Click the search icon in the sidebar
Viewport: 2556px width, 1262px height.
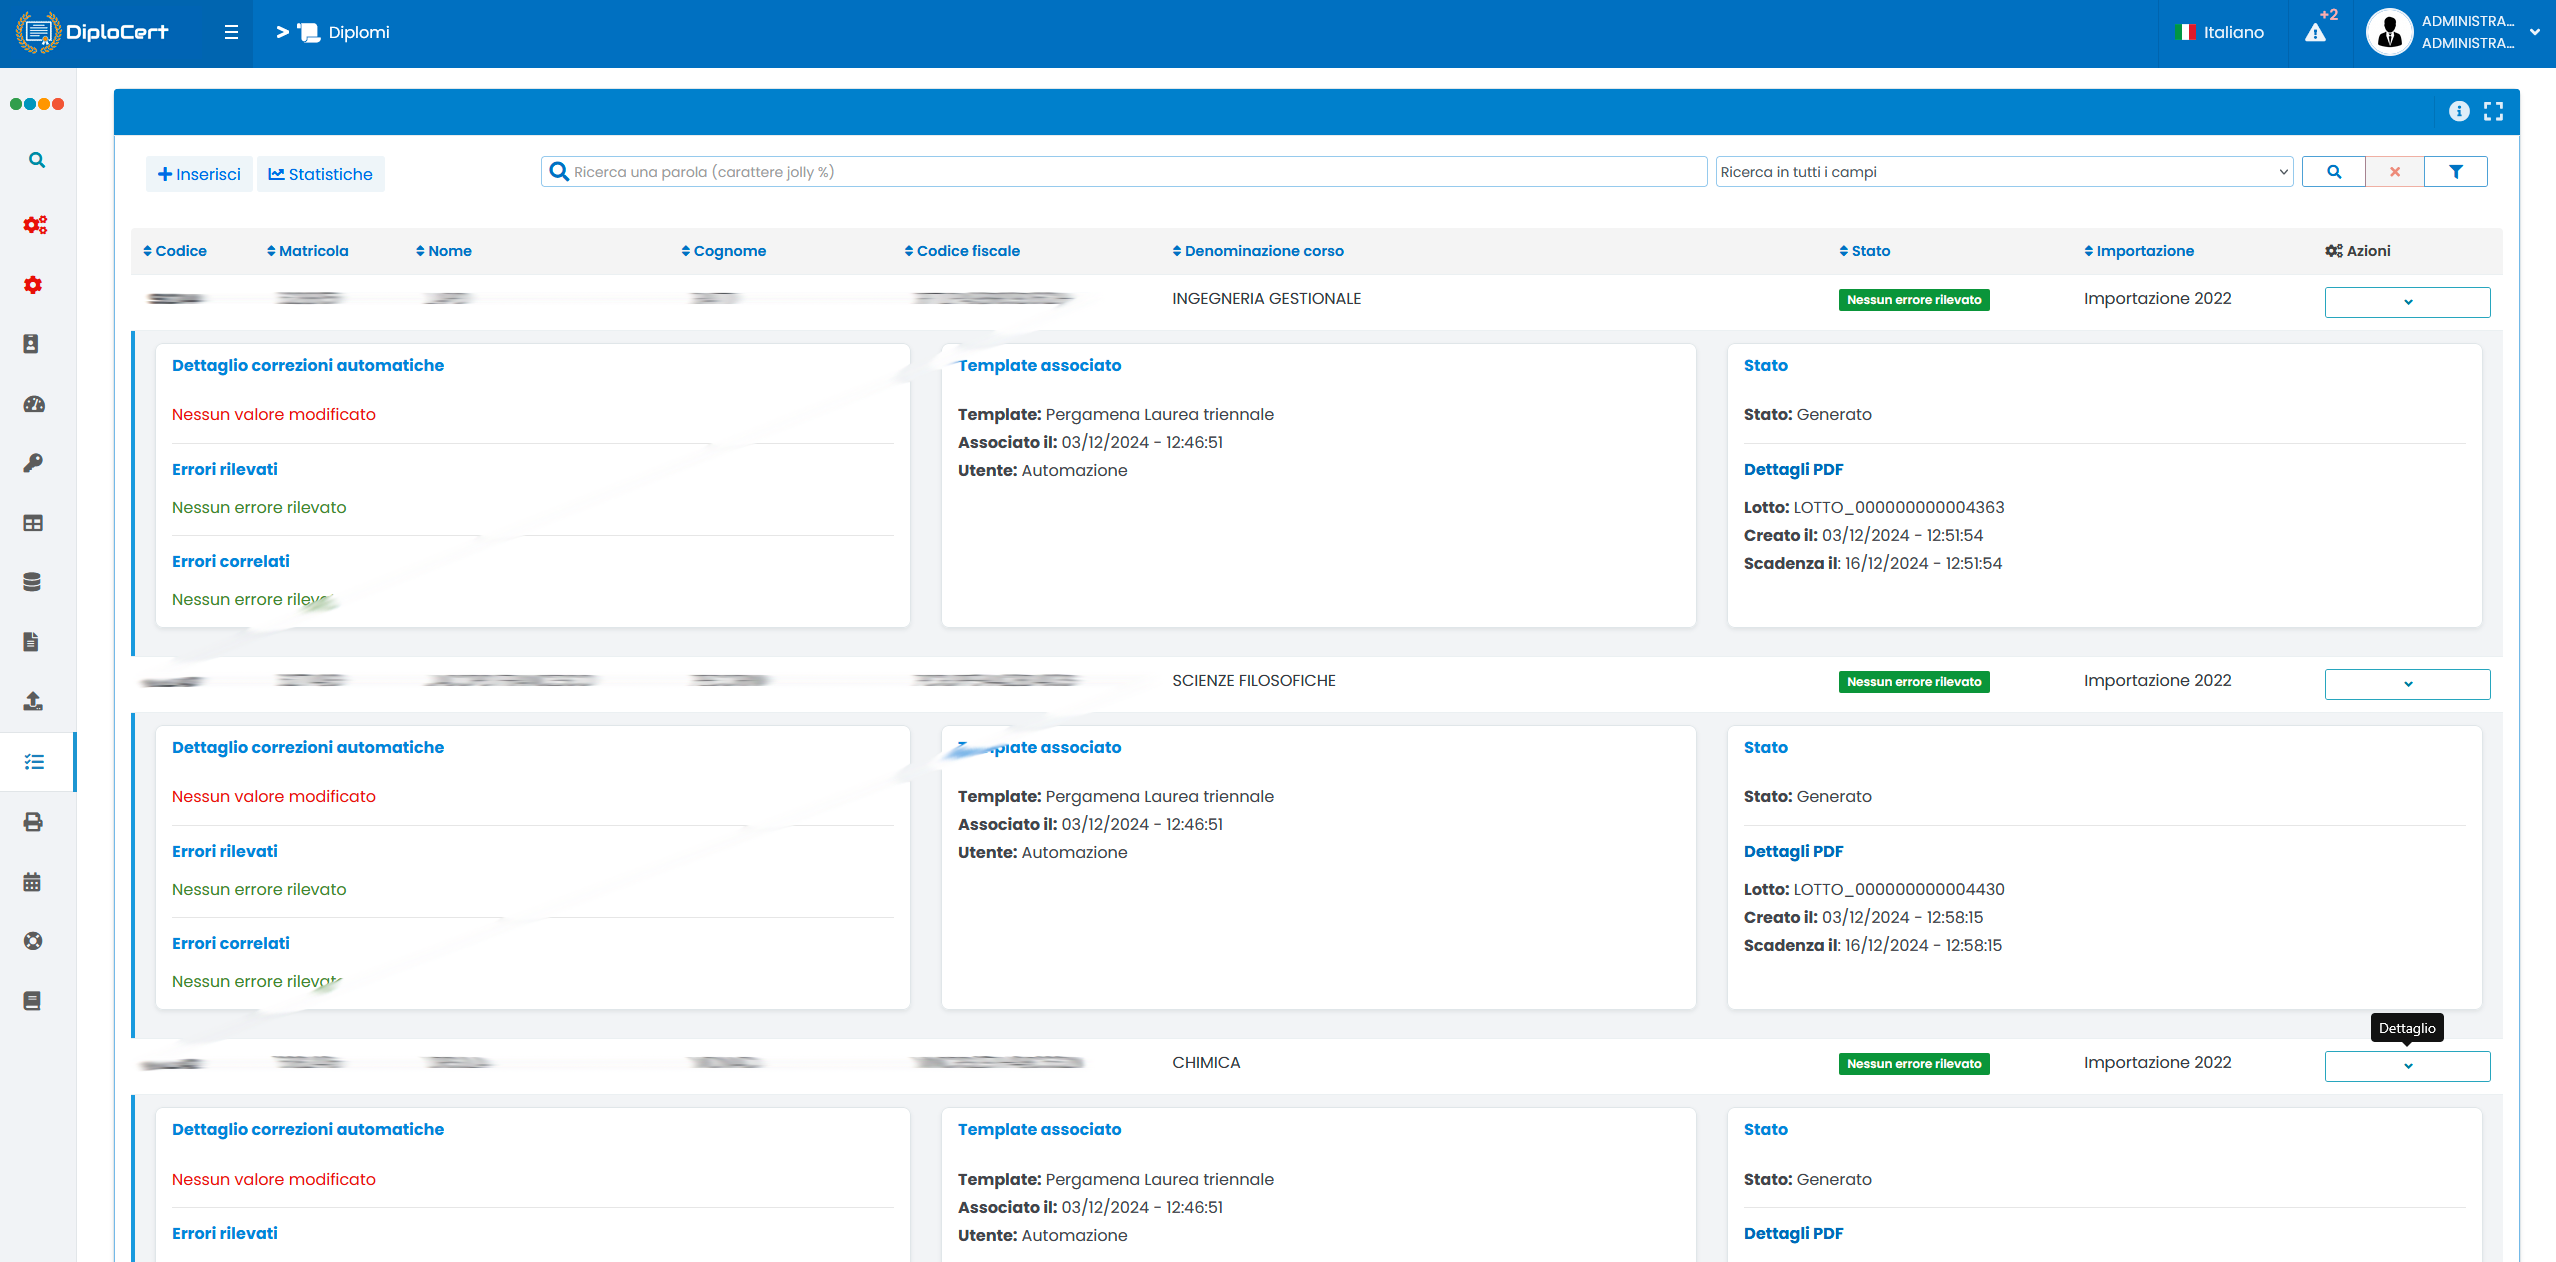(37, 160)
